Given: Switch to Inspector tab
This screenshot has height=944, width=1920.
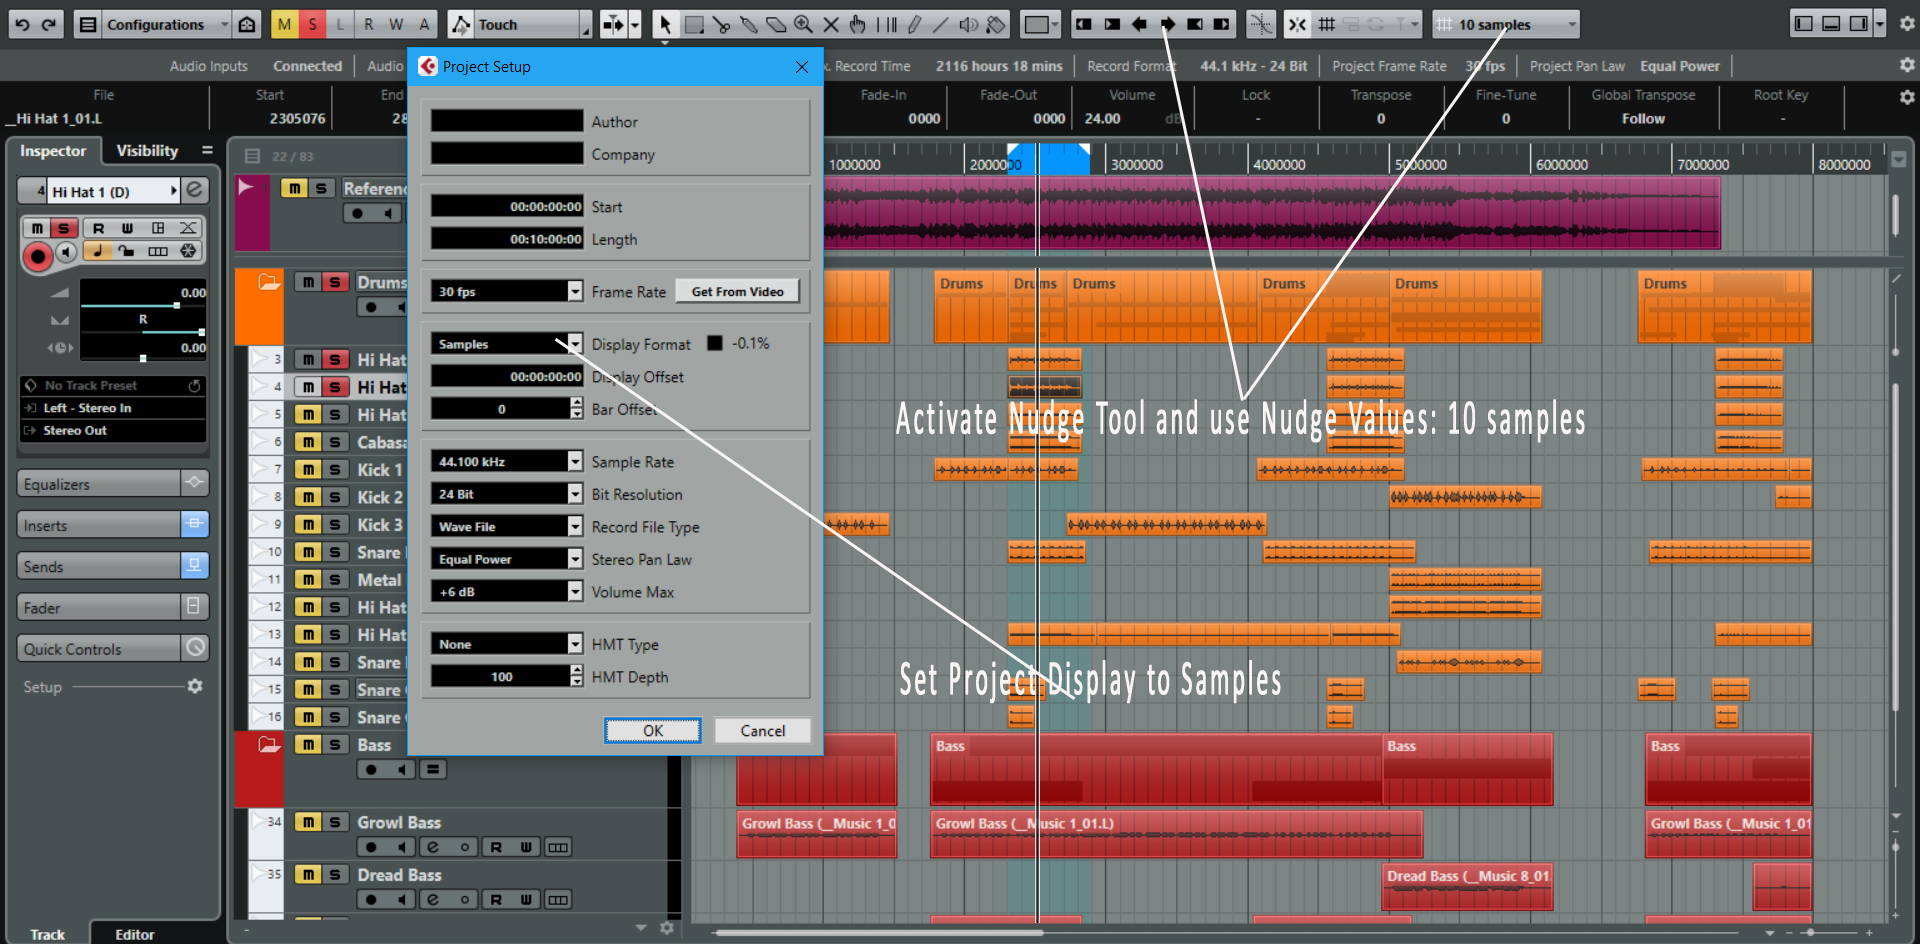Looking at the screenshot, I should (x=53, y=150).
